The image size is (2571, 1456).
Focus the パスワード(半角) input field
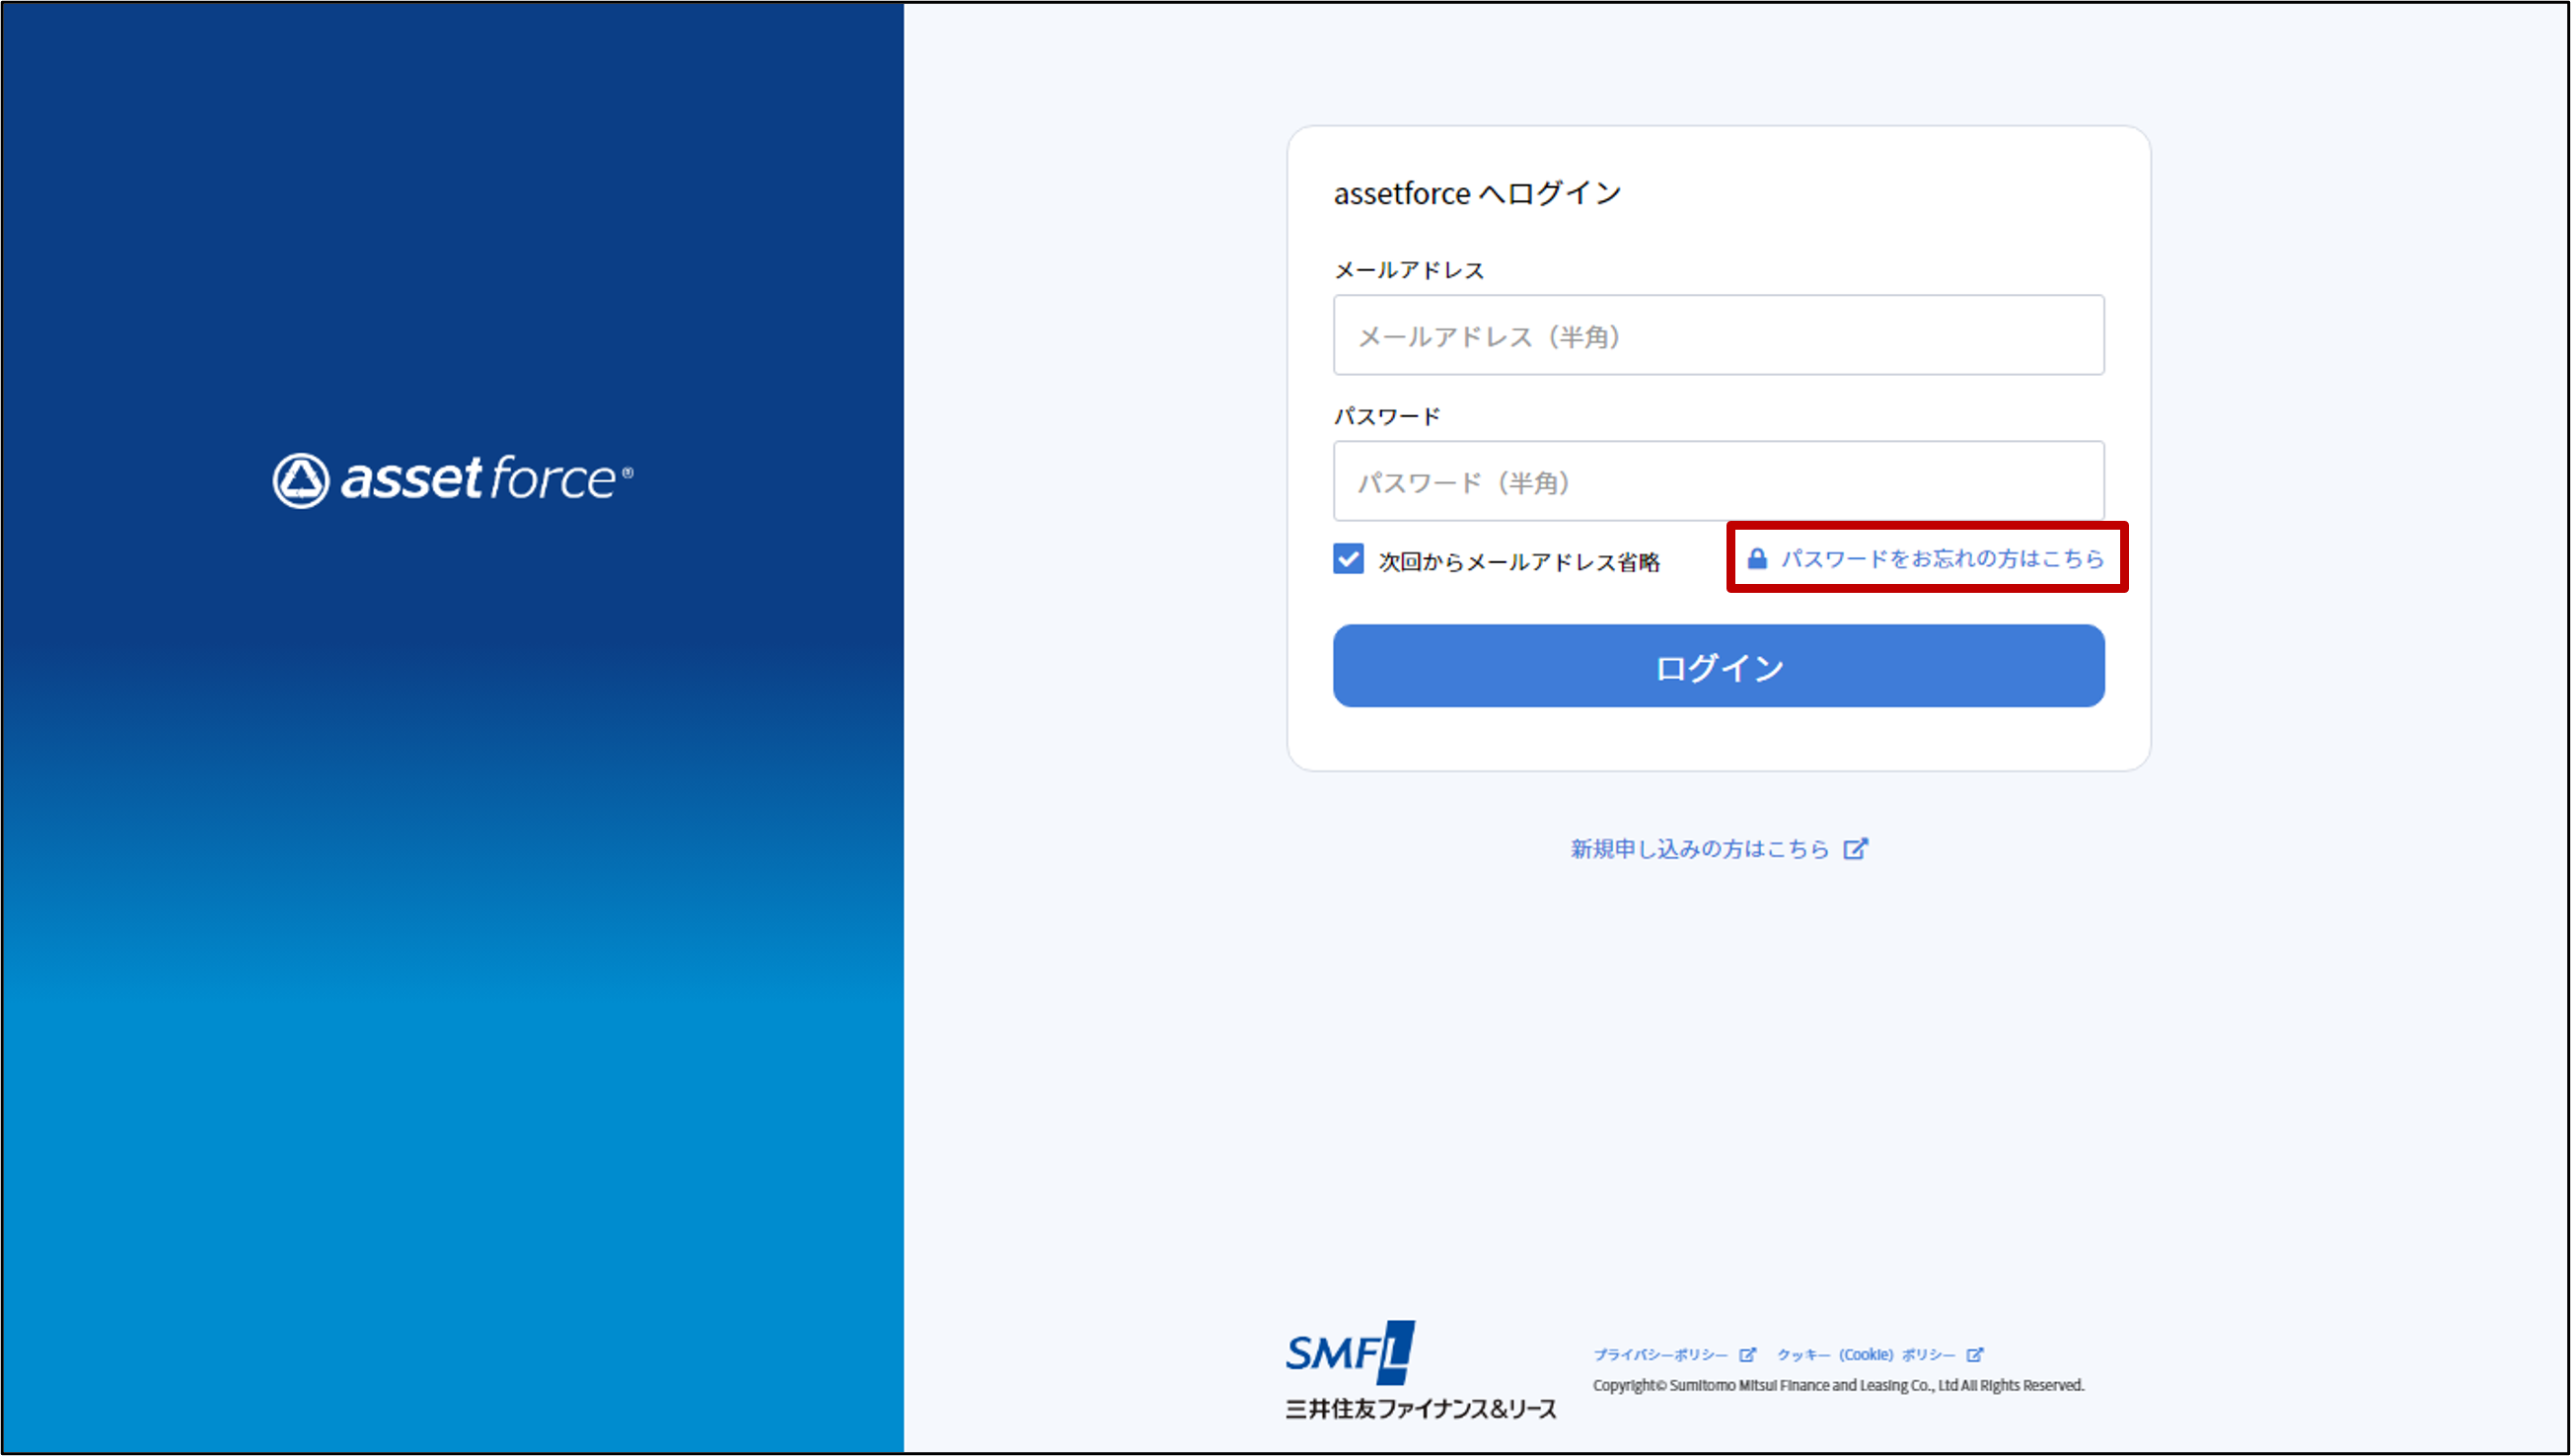pos(1717,481)
